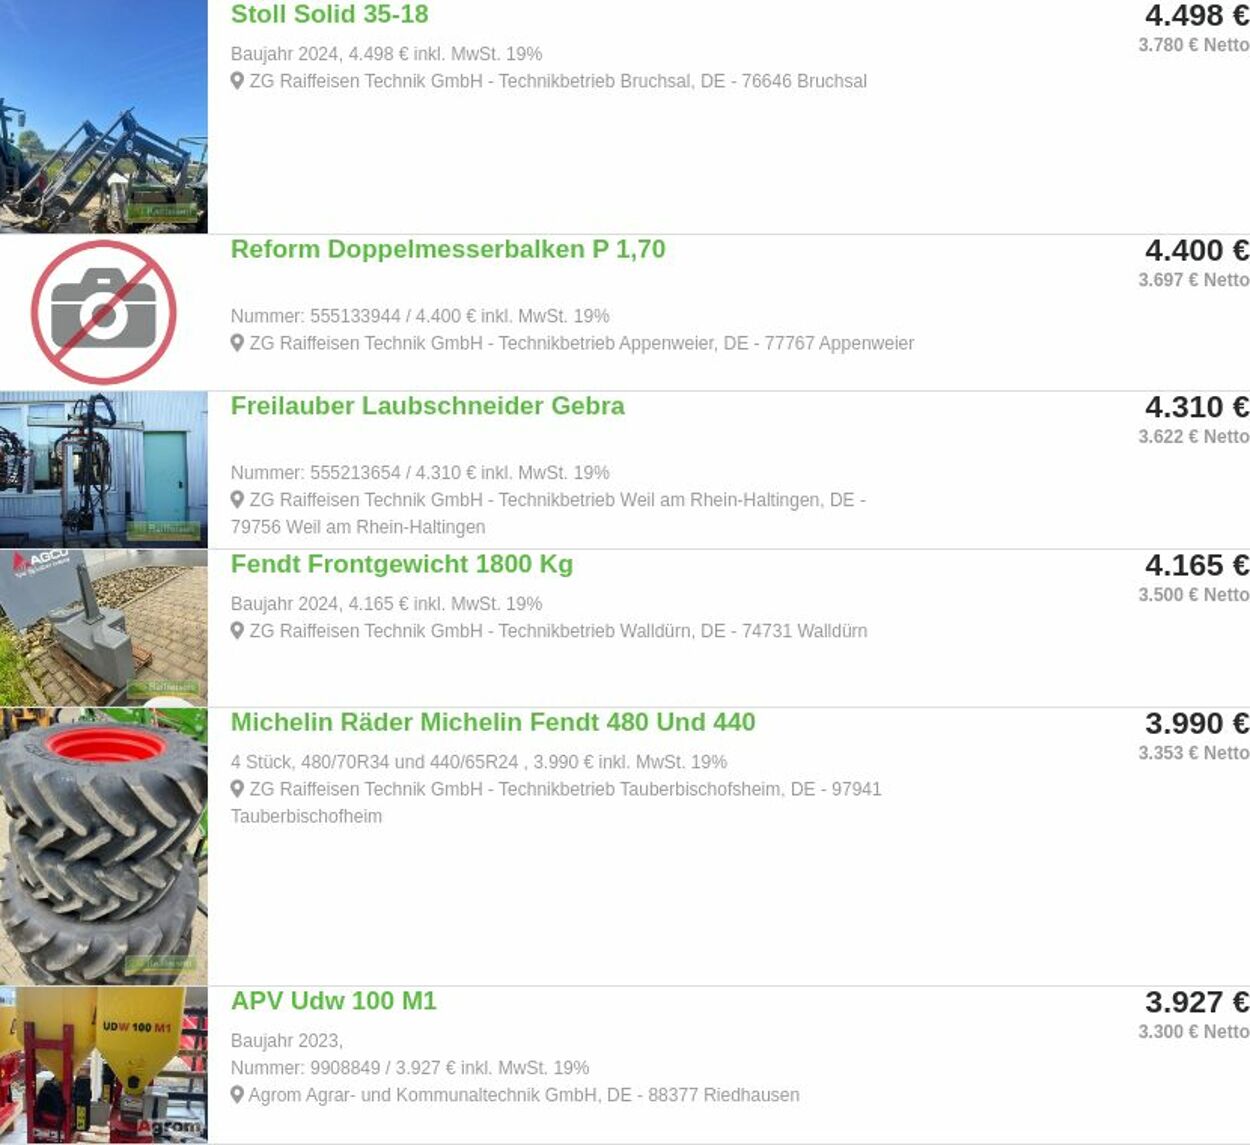
Task: Click the Michelin tractor tires photo thumbnail
Action: point(104,846)
